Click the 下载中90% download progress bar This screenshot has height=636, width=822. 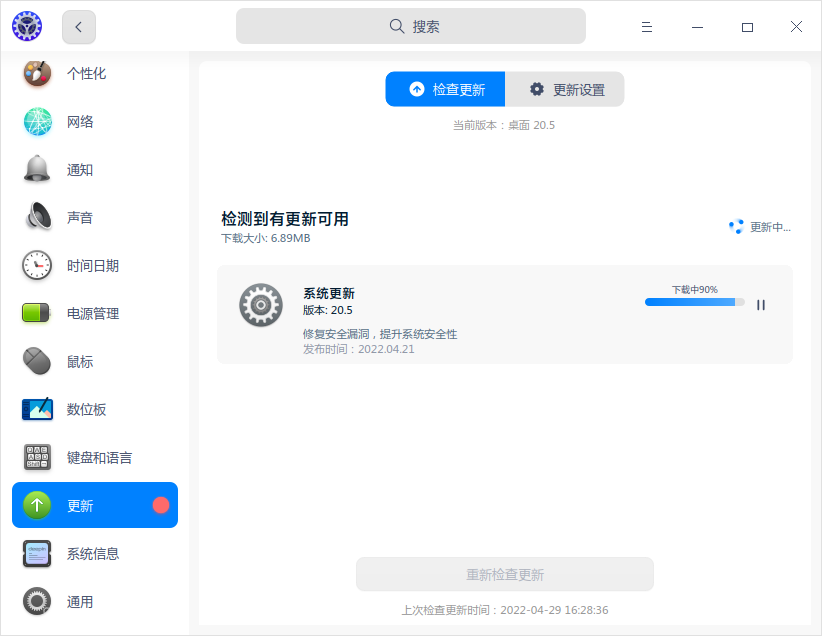[694, 302]
